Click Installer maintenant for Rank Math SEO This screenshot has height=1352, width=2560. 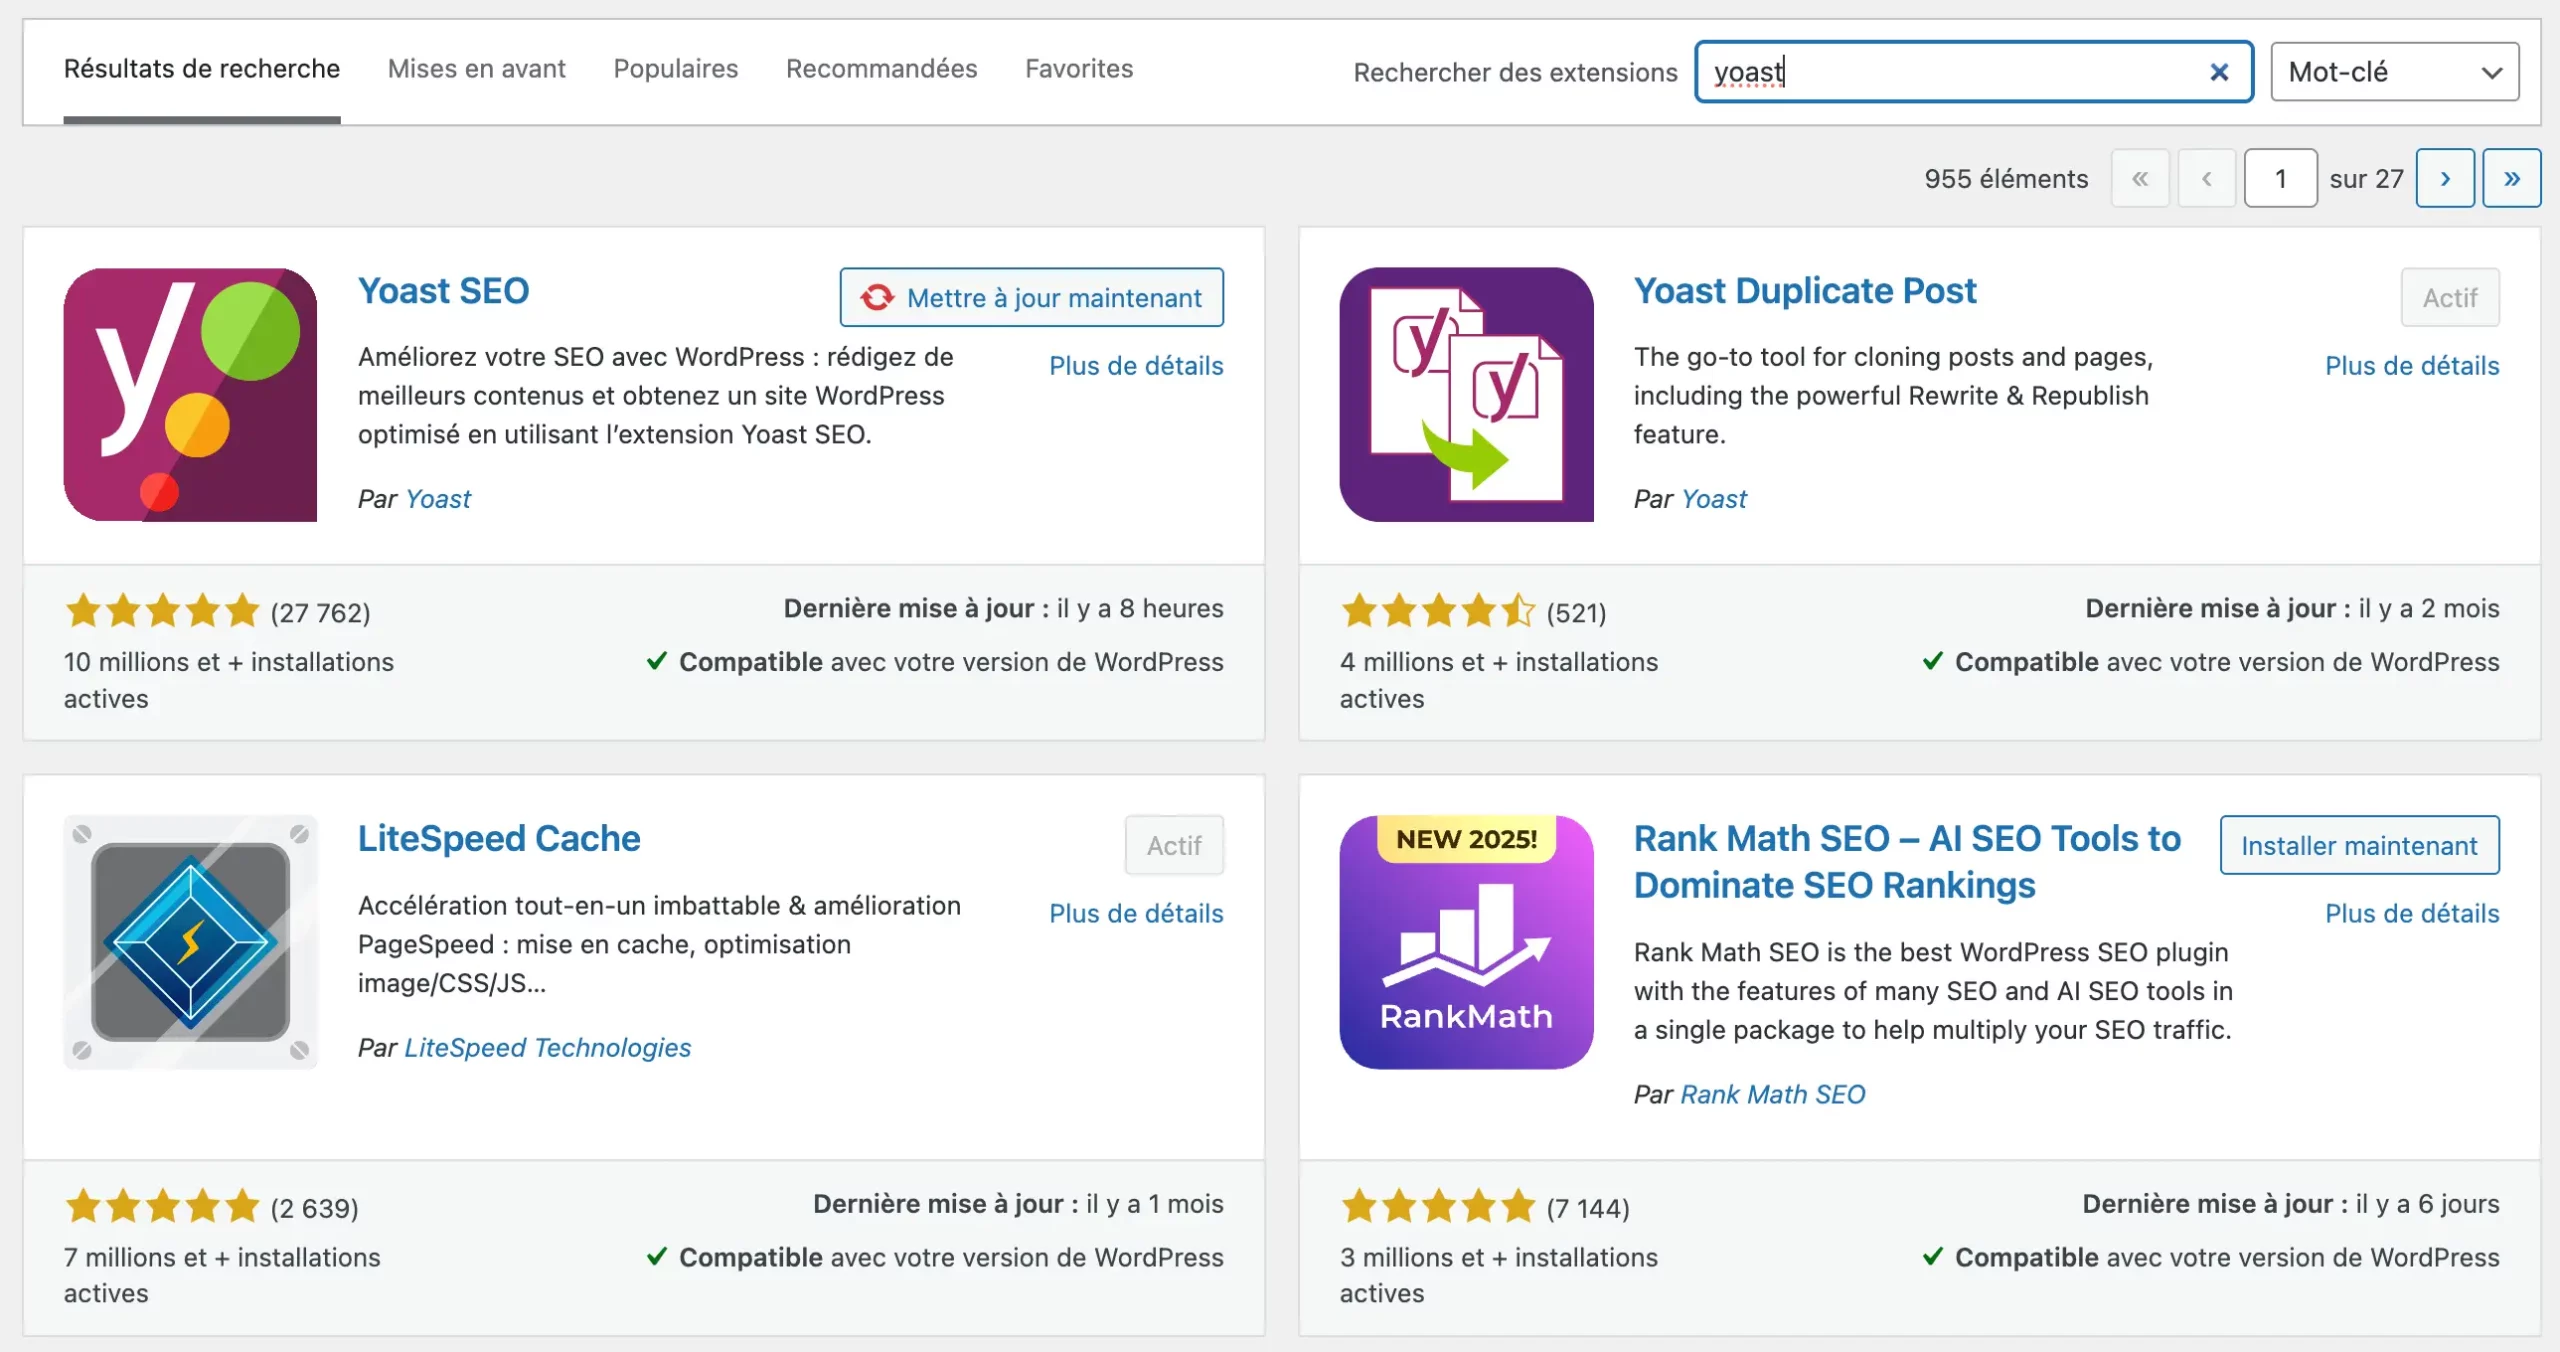click(2359, 845)
